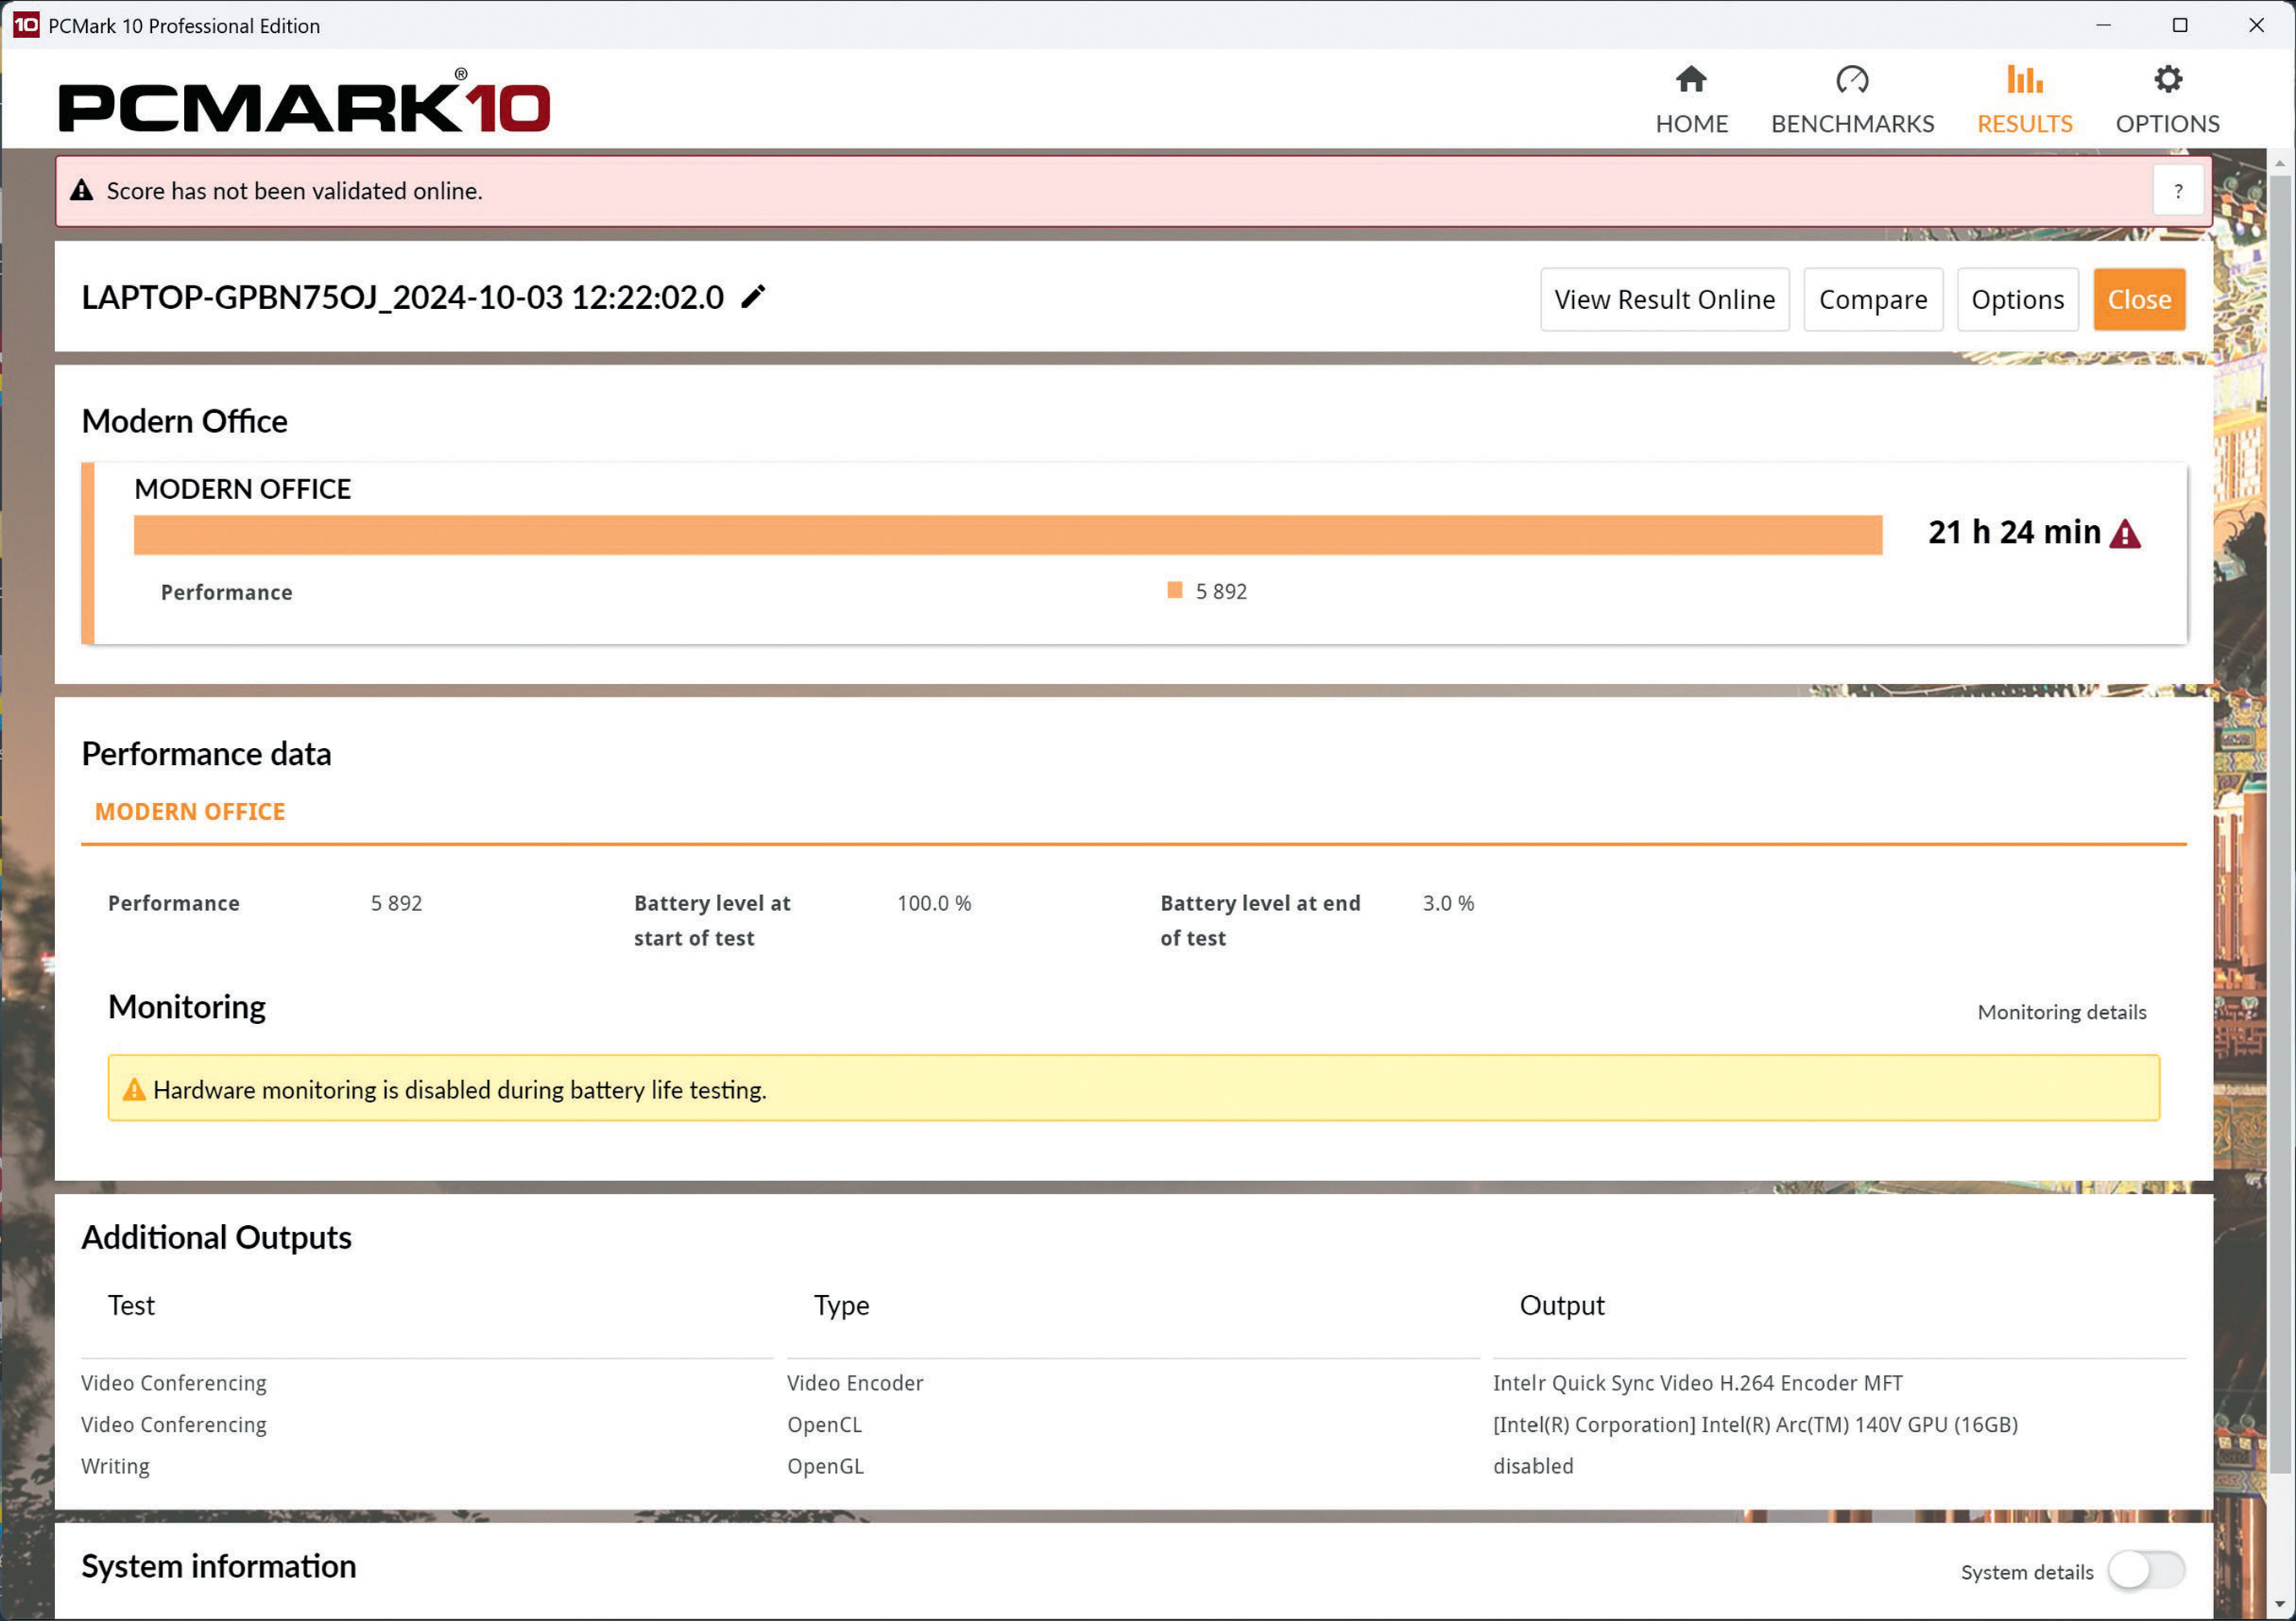
Task: Click the 3.0 % battery end value
Action: pyautogui.click(x=1448, y=903)
